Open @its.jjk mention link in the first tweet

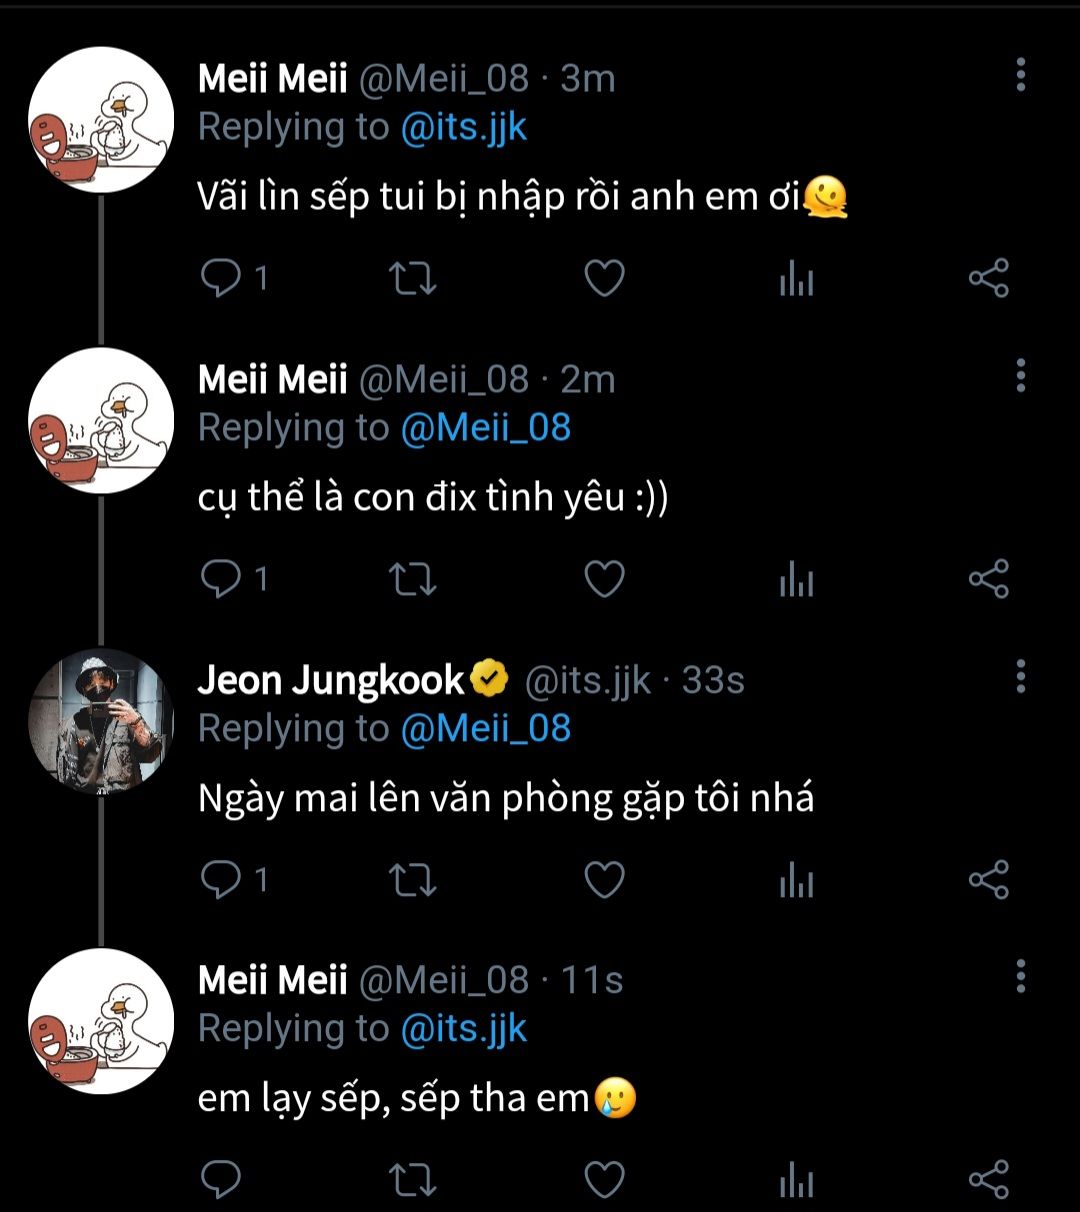(x=463, y=128)
